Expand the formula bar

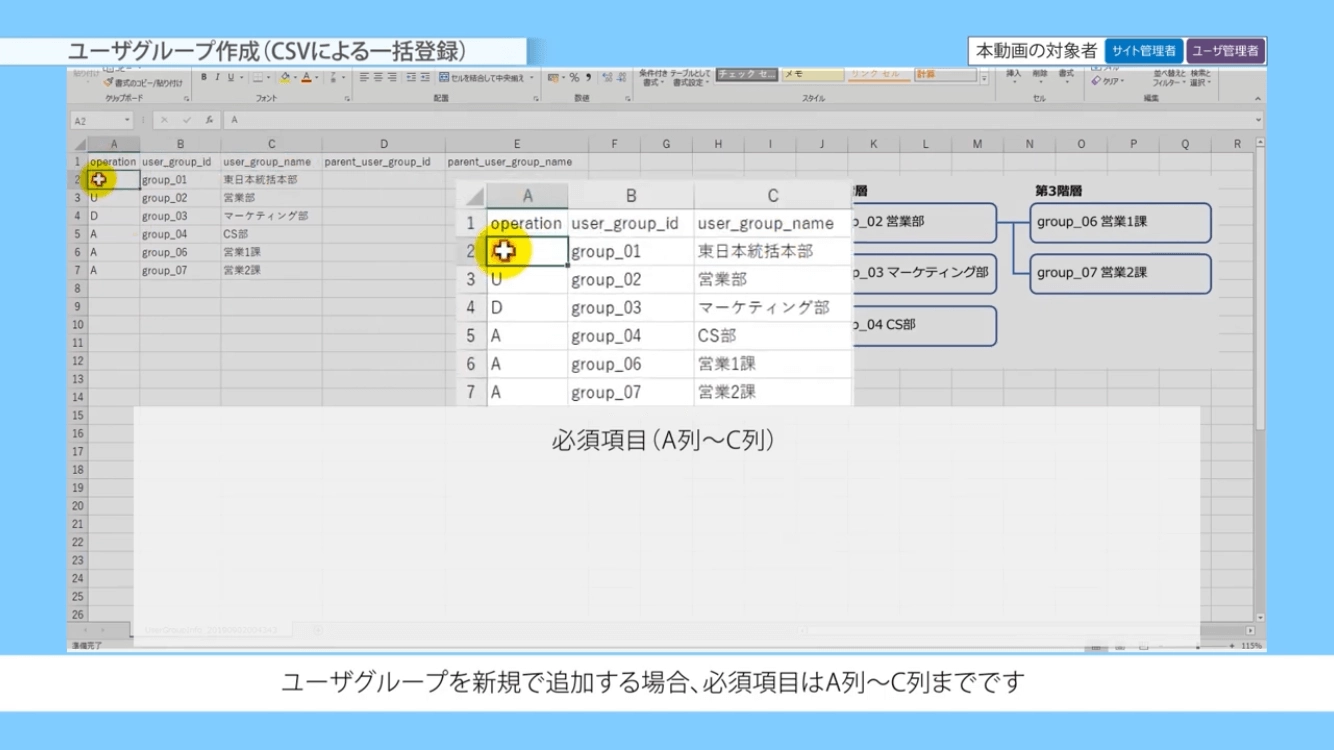point(1259,120)
